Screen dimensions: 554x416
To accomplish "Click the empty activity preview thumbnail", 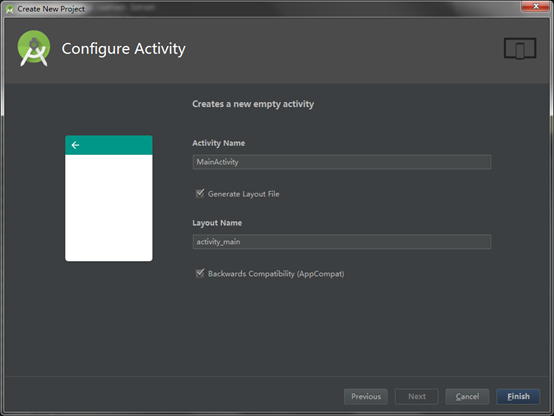I will [x=109, y=198].
